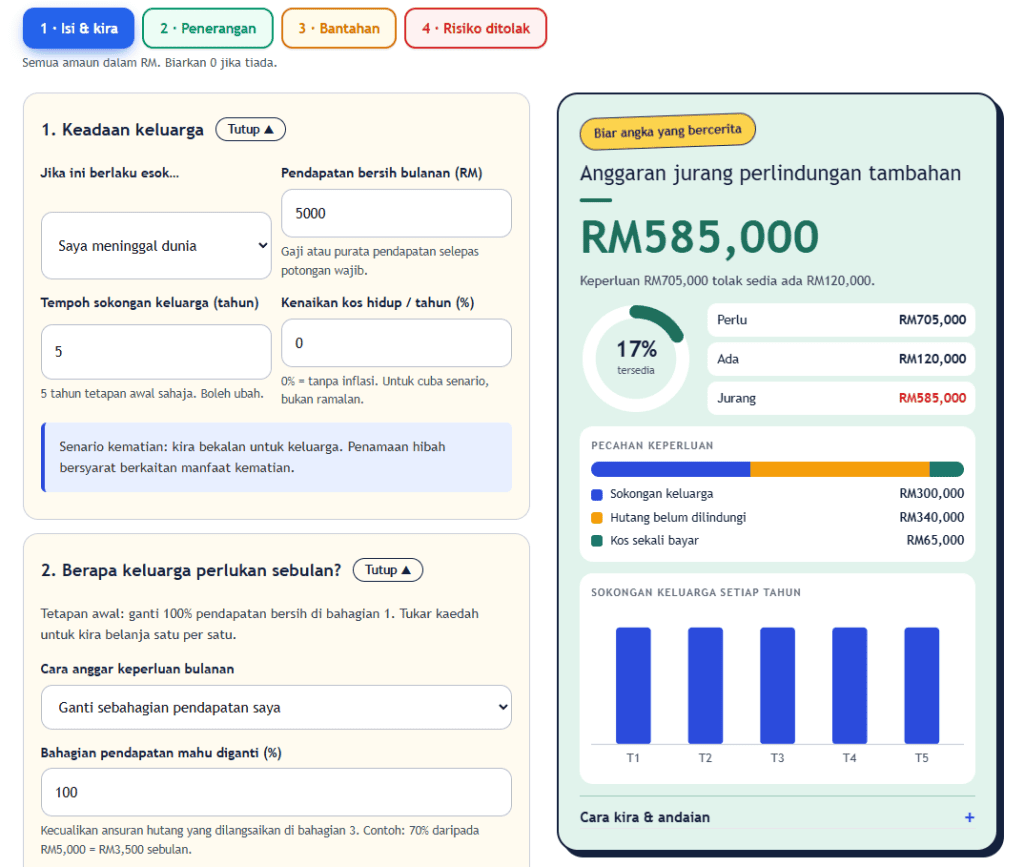
Task: Click the blue Sokongan keluarga legend swatch
Action: (596, 494)
